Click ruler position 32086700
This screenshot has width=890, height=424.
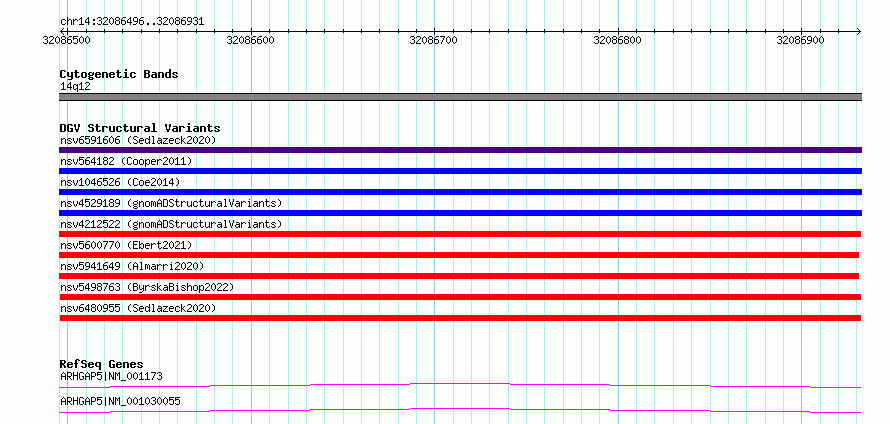434,40
